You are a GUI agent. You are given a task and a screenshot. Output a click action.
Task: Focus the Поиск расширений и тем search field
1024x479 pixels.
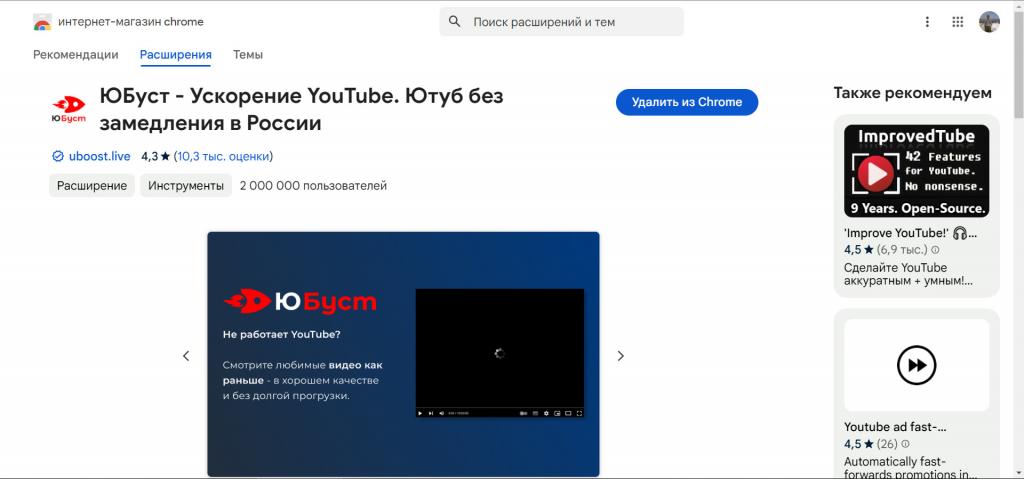click(x=562, y=22)
